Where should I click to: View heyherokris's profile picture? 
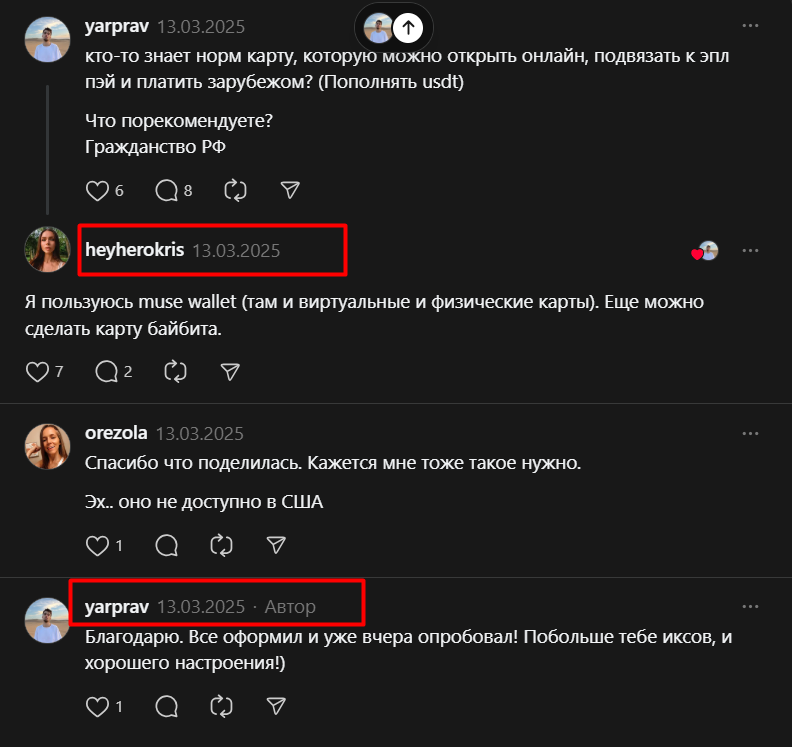point(46,250)
